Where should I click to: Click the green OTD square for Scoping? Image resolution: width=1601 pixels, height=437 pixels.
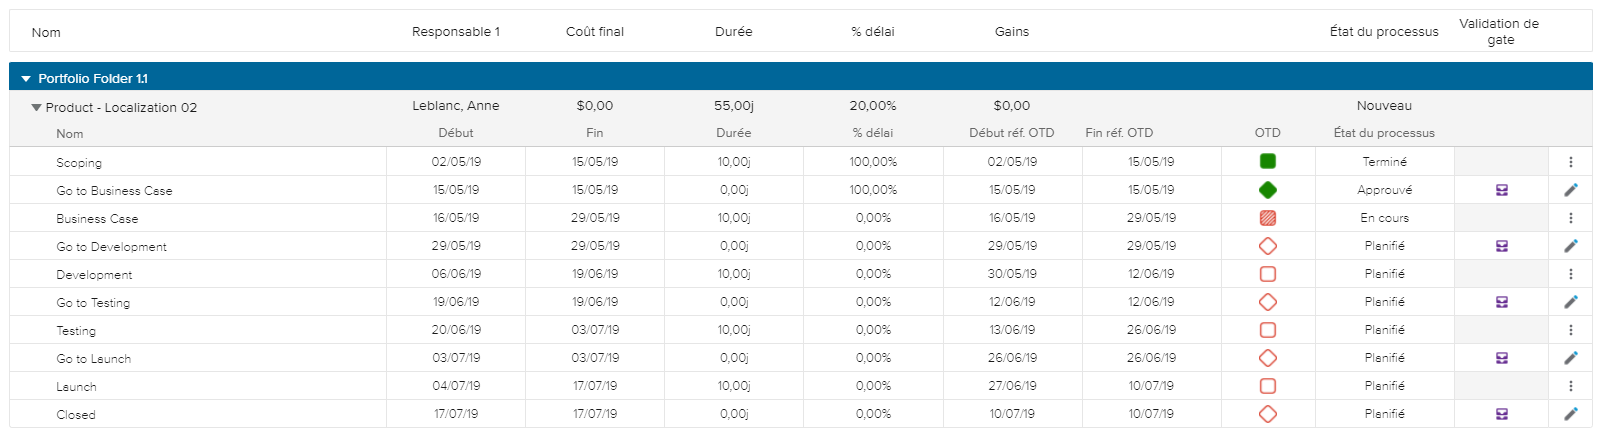(x=1267, y=161)
